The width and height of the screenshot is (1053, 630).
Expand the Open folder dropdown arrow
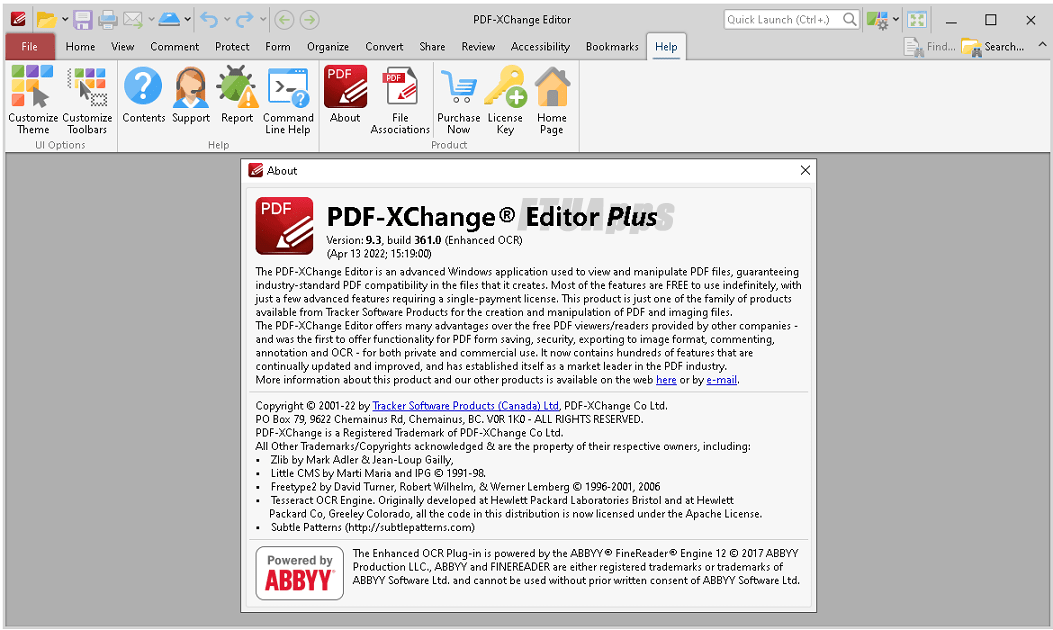click(x=65, y=20)
